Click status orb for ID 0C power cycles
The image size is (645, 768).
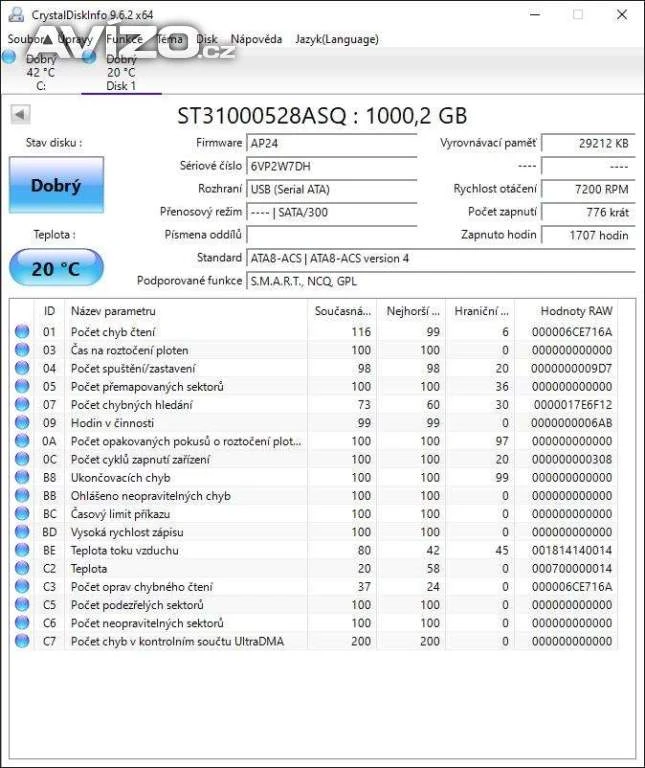[22, 459]
